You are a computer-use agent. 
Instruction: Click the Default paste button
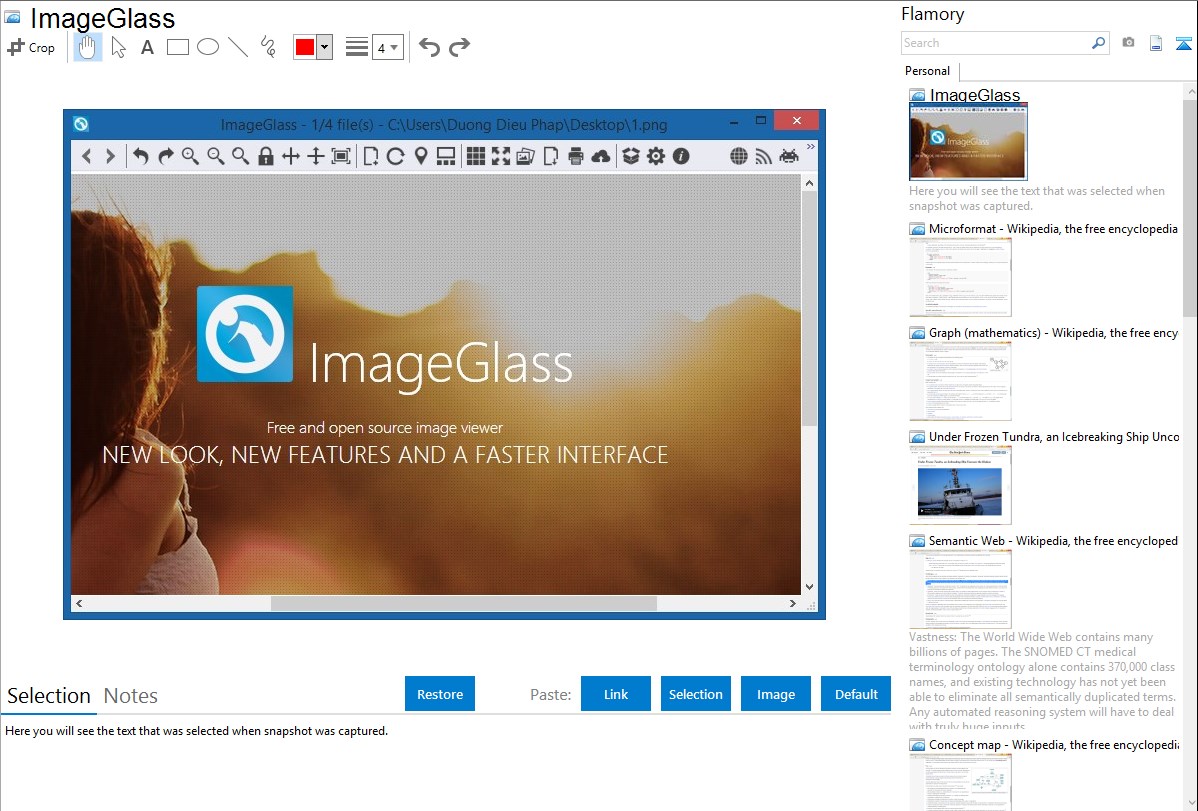[x=856, y=694]
